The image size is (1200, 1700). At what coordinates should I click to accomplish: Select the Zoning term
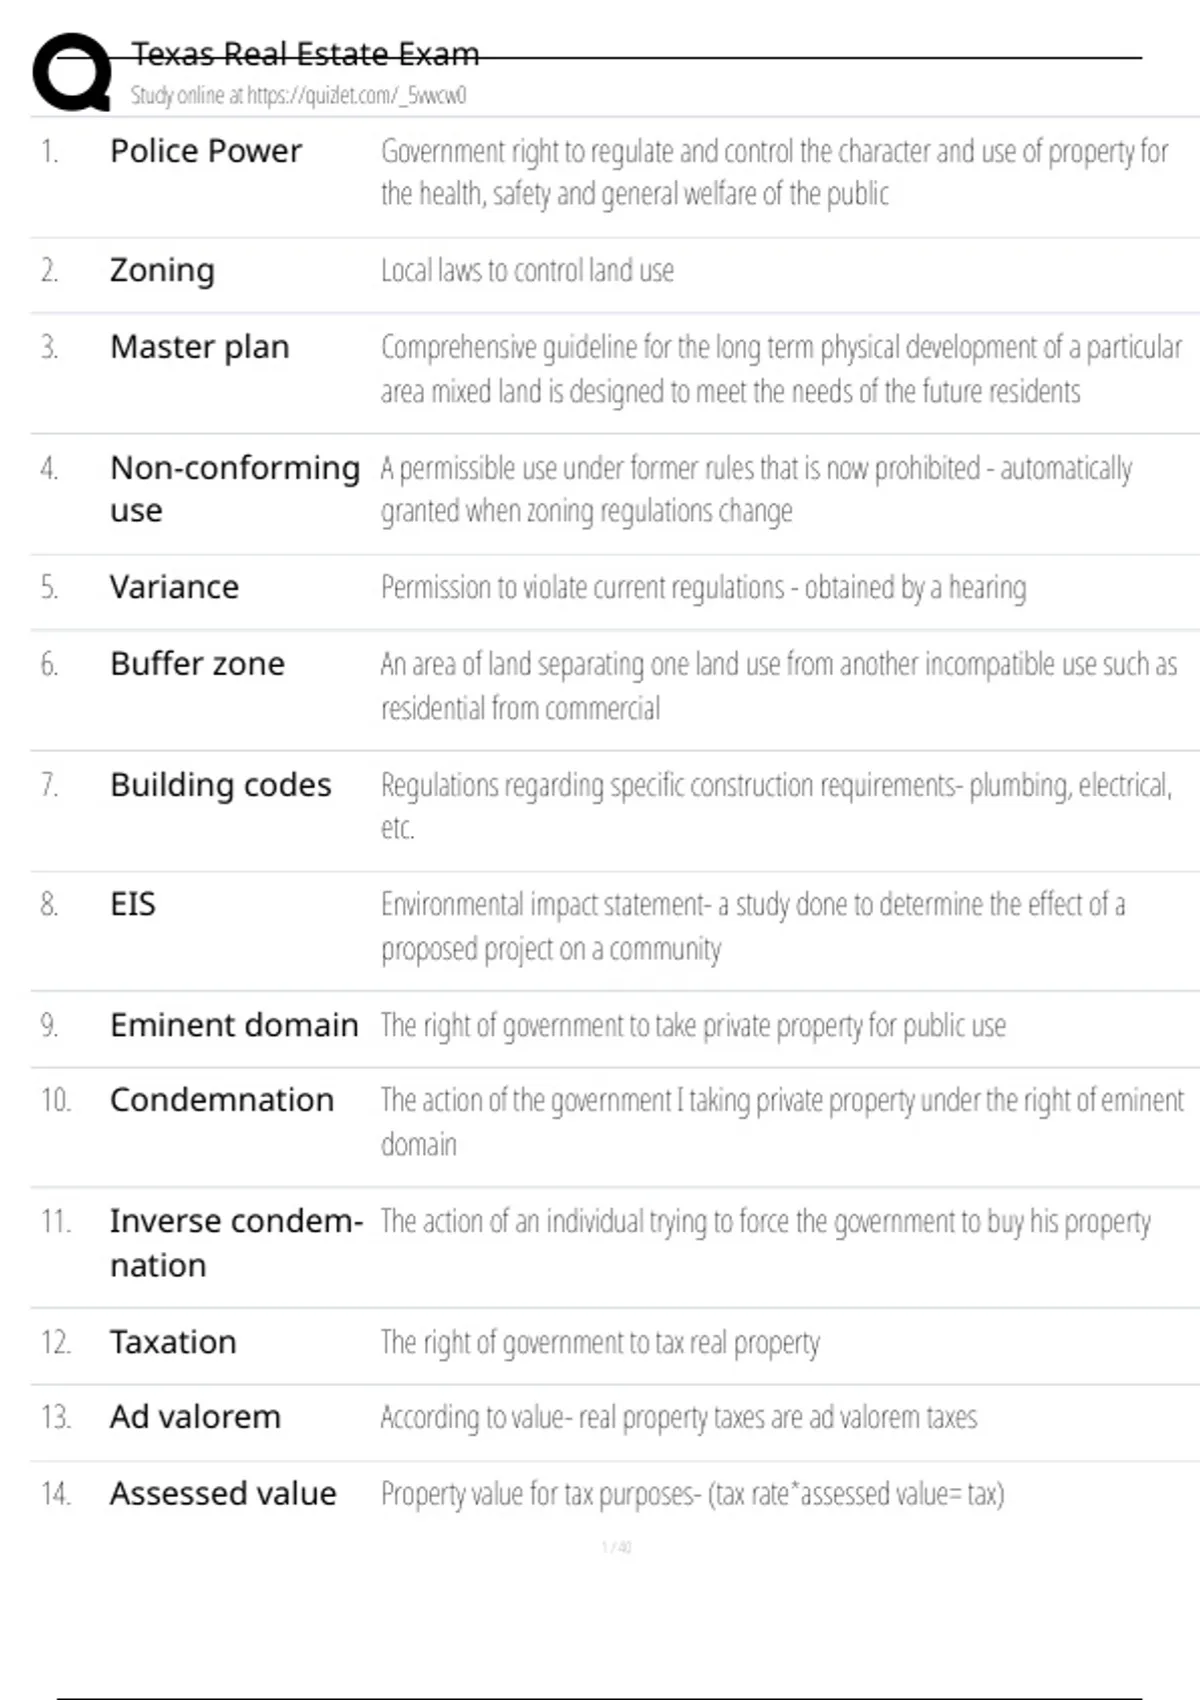coord(162,271)
